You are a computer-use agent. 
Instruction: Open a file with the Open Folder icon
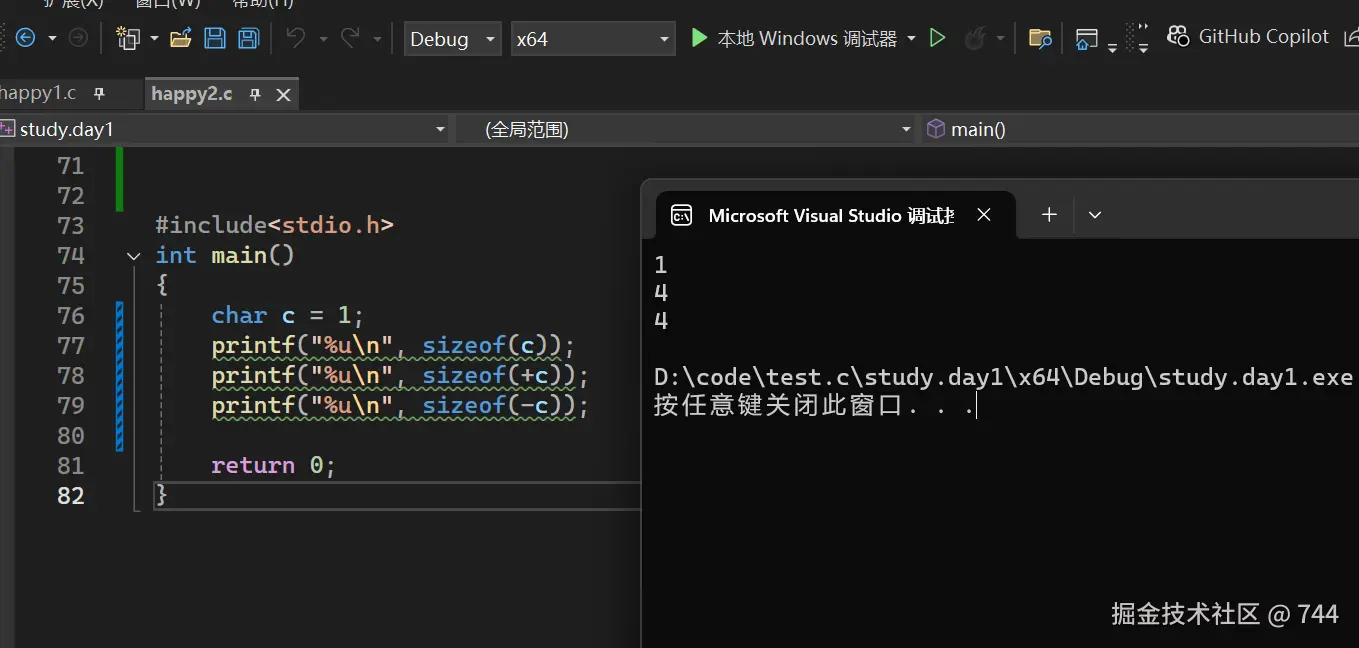[x=181, y=38]
